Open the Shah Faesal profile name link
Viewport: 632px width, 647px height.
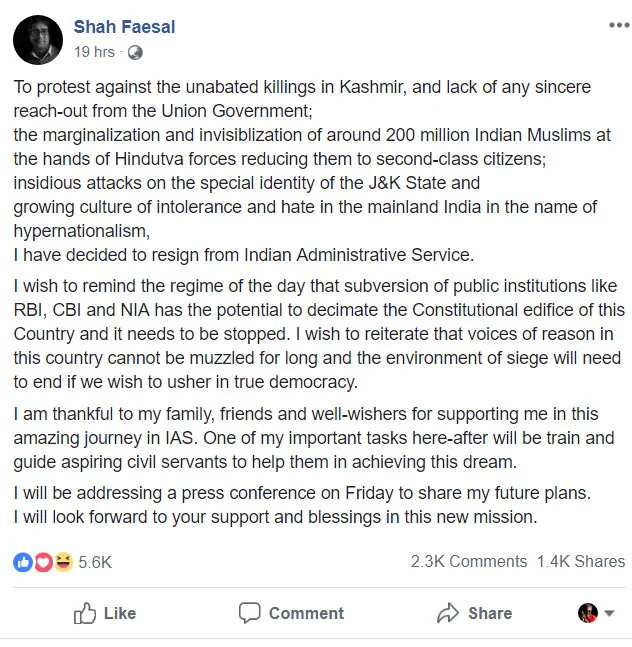coord(124,27)
